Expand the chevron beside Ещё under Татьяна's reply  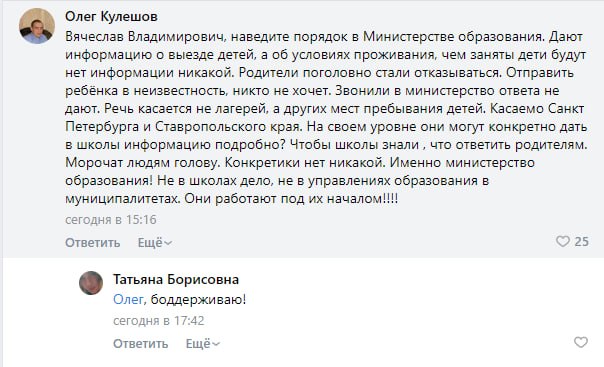(x=216, y=344)
